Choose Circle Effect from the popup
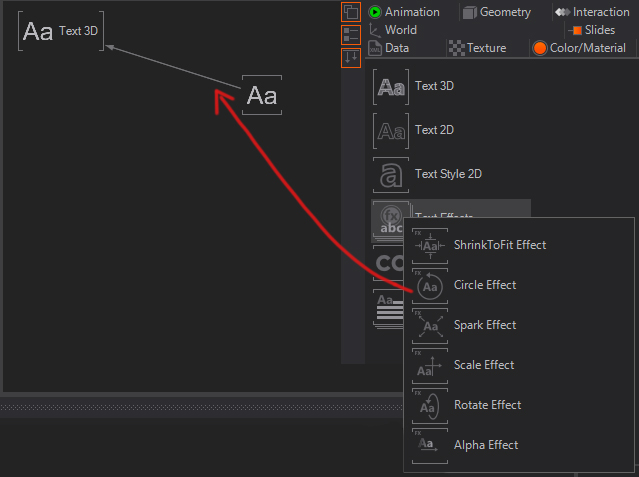Viewport: 639px width, 477px height. coord(429,285)
